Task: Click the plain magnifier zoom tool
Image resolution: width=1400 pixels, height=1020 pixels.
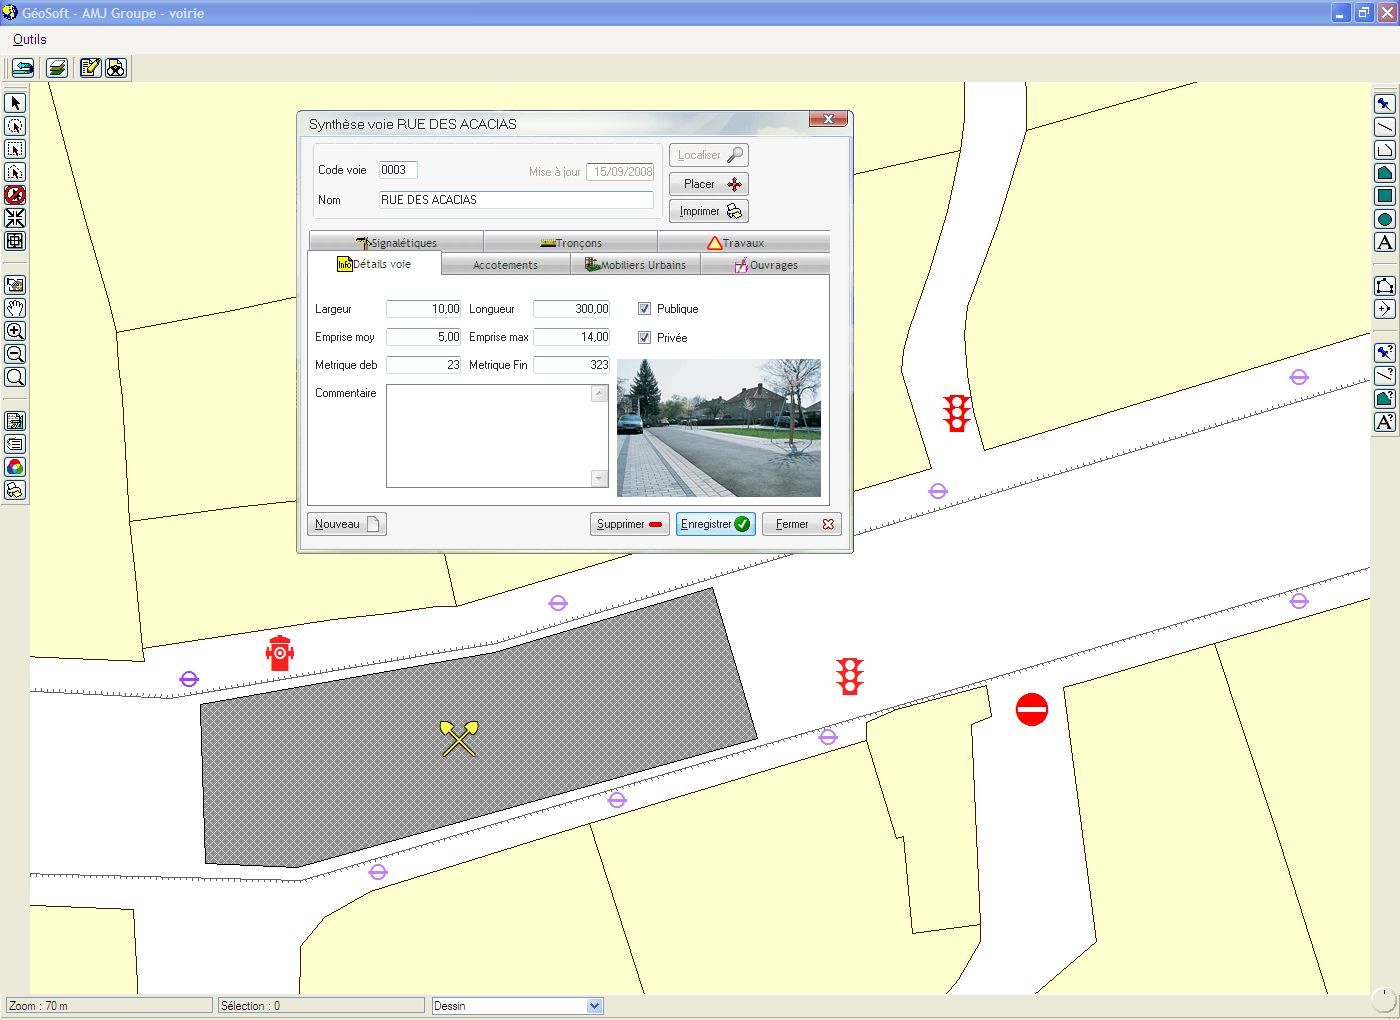Action: pos(15,377)
